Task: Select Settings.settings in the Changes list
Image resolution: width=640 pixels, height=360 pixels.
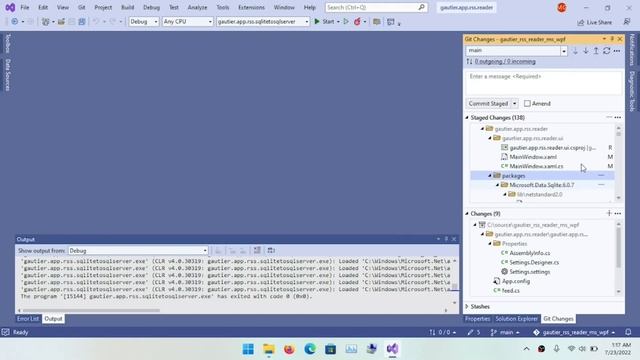Action: [529, 272]
